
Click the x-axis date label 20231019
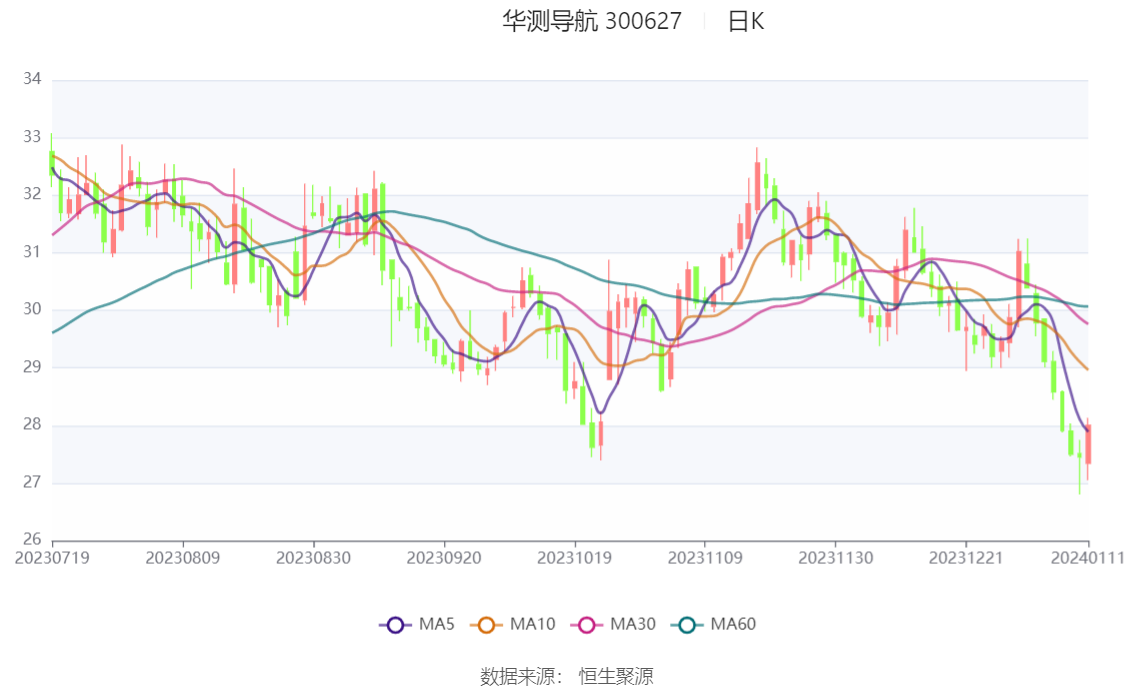click(574, 558)
